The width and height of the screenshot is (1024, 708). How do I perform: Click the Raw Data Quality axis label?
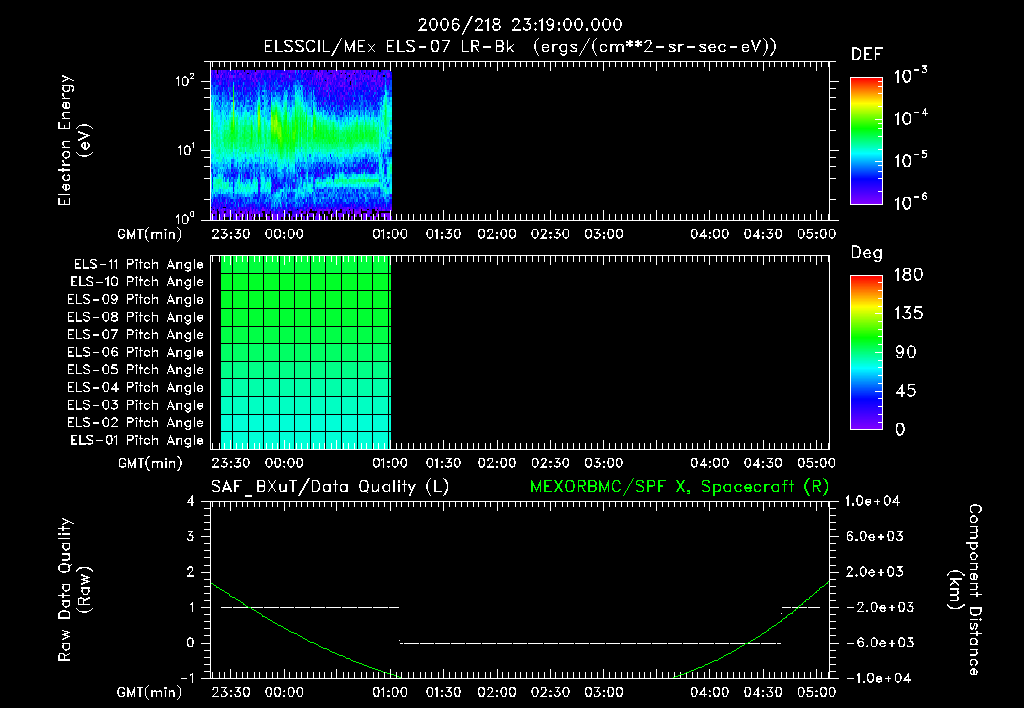click(74, 590)
